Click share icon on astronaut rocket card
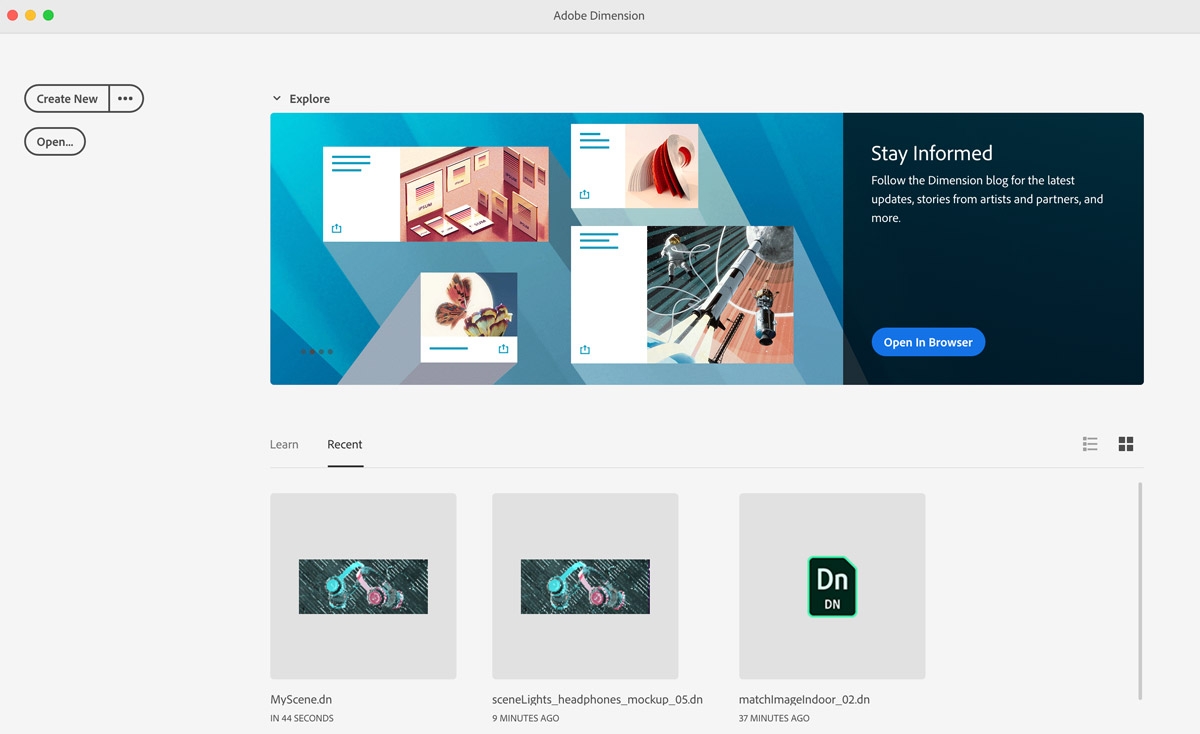This screenshot has width=1200, height=734. pos(585,350)
